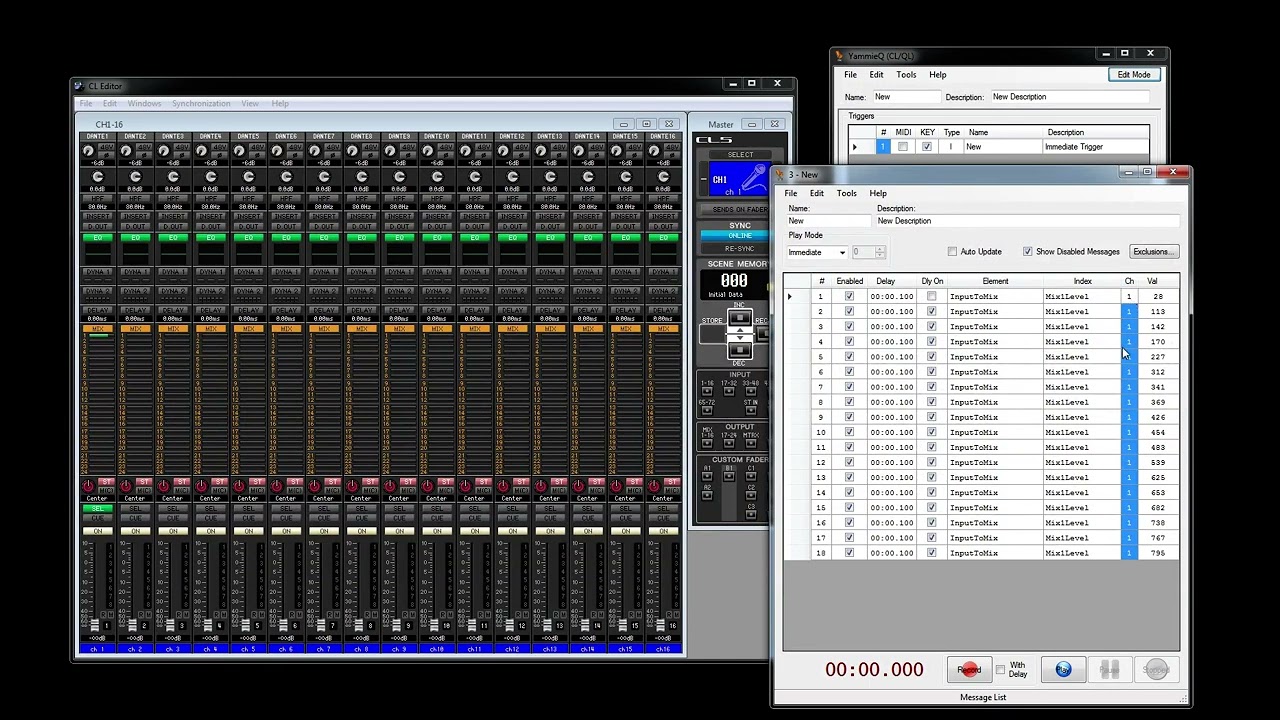
Task: Open Windows menu in CL Editor
Action: [144, 104]
